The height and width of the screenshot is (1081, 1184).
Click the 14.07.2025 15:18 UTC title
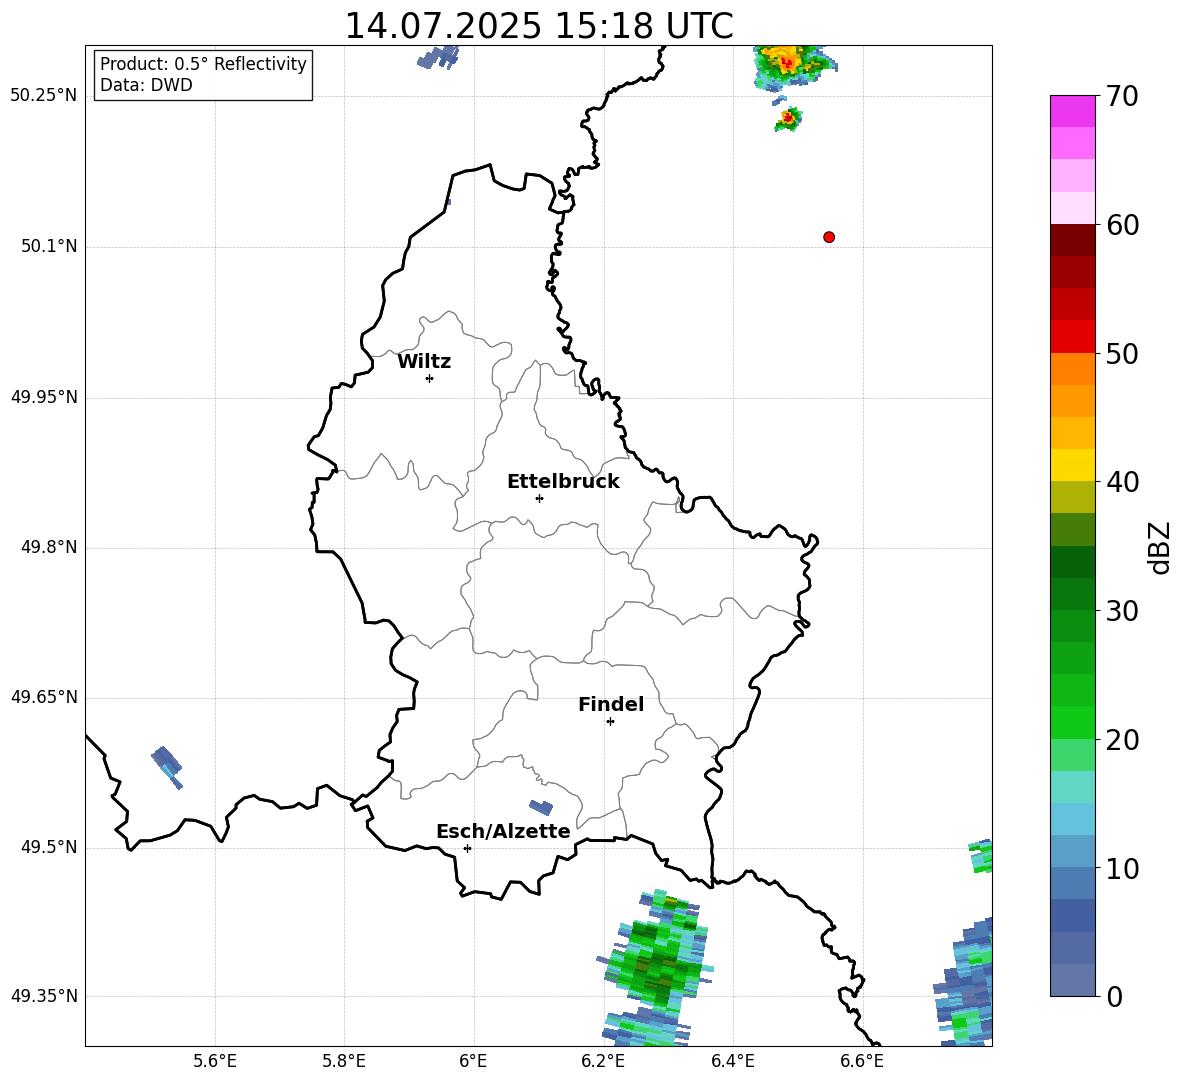[x=539, y=26]
